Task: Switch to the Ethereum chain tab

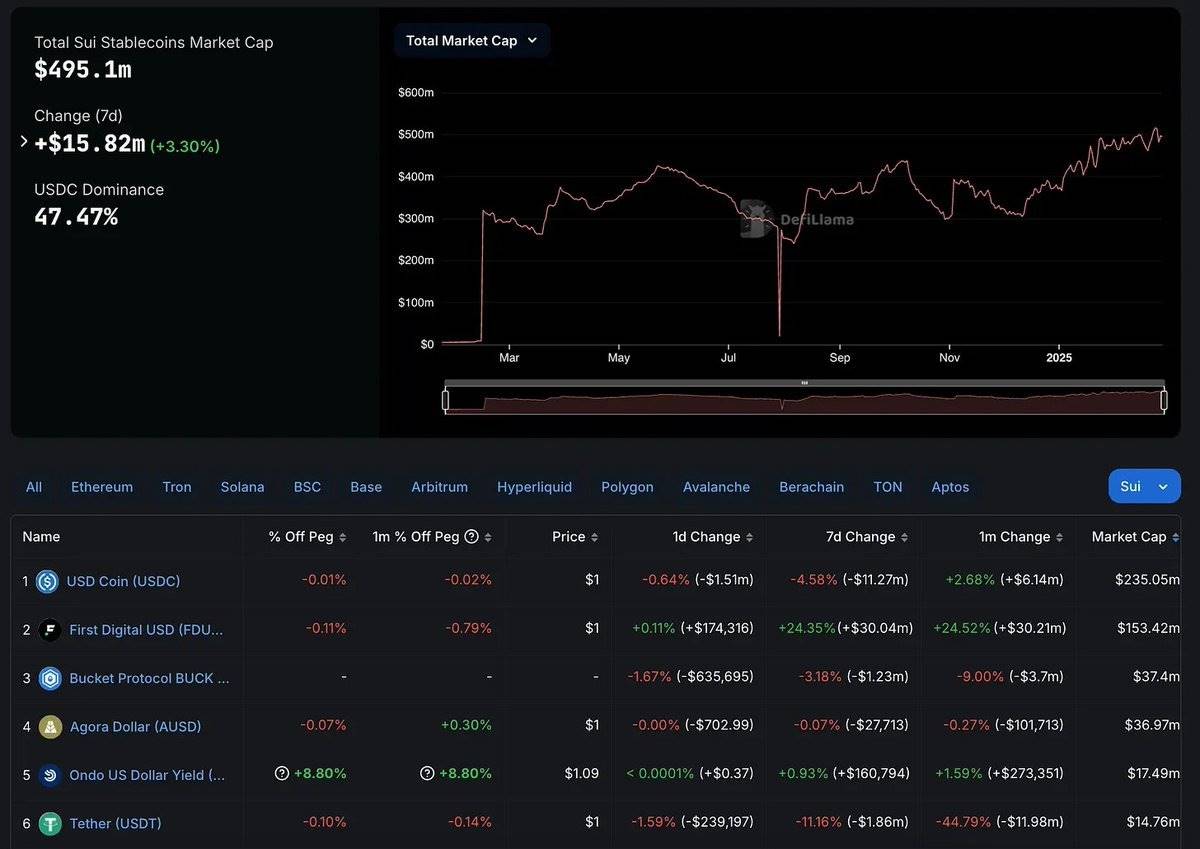Action: (x=101, y=487)
